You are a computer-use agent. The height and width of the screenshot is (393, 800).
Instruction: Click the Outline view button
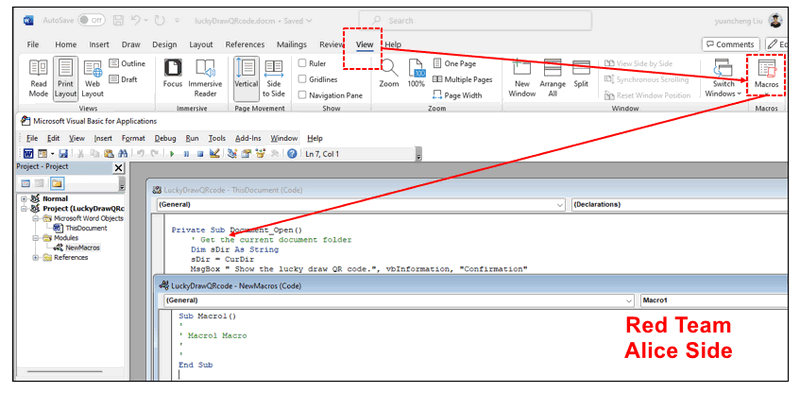(128, 63)
